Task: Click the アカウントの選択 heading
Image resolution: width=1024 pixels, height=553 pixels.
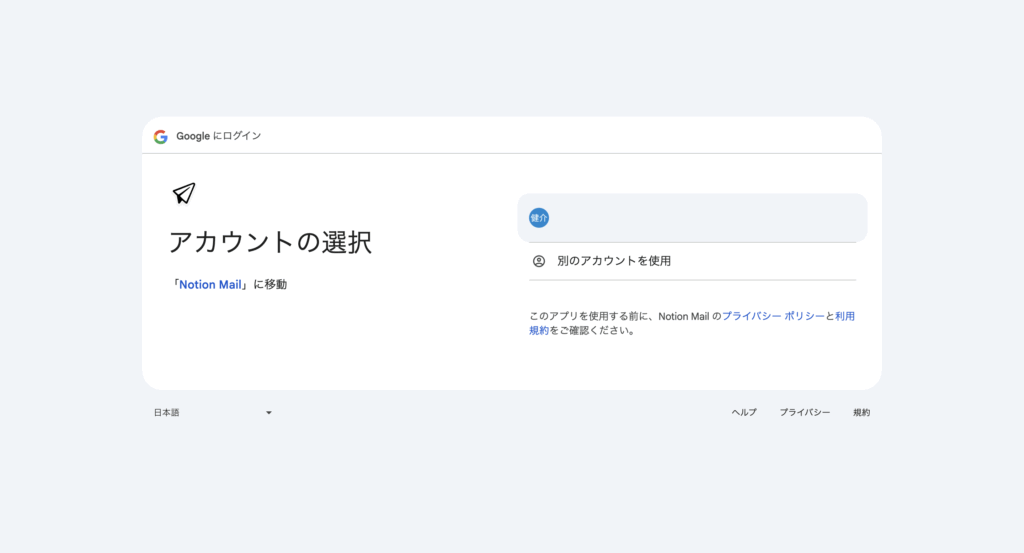Action: 270,242
